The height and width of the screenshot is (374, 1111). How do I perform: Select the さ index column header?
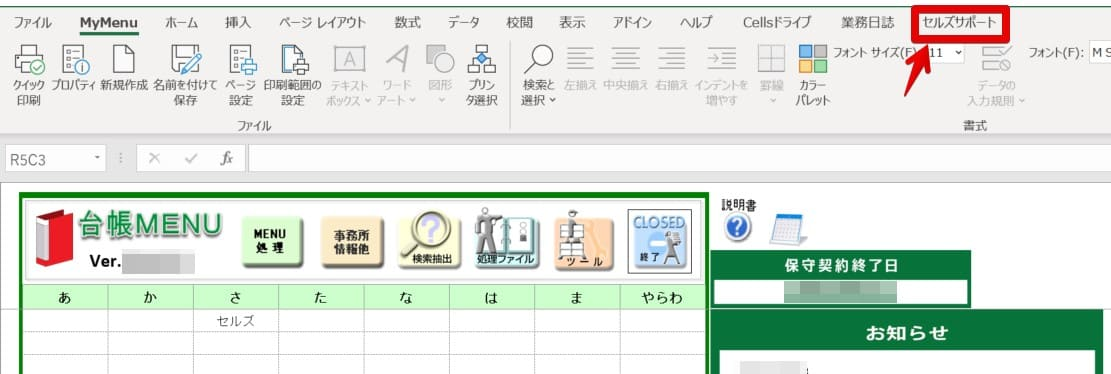tap(236, 298)
